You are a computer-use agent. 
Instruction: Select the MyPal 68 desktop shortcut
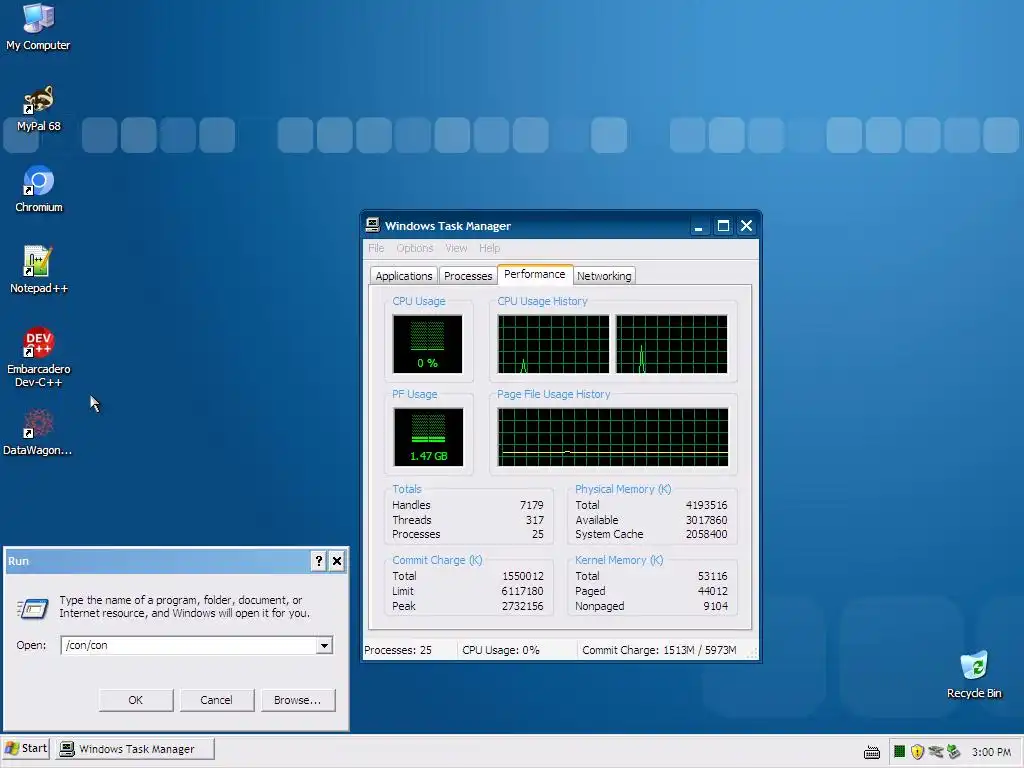[39, 108]
